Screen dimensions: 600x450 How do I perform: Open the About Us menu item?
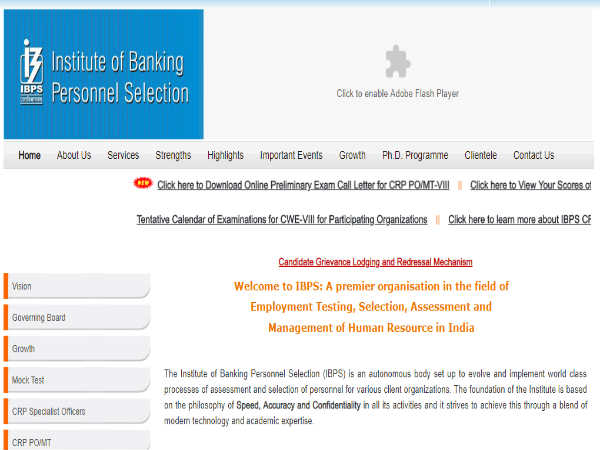[x=74, y=155]
